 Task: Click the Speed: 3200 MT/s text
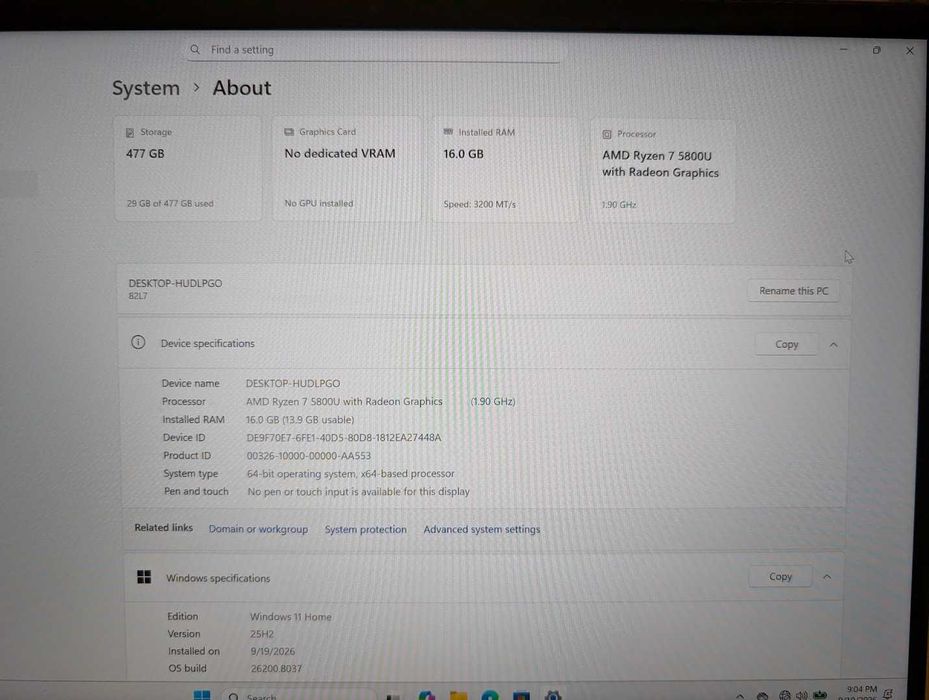(x=480, y=204)
